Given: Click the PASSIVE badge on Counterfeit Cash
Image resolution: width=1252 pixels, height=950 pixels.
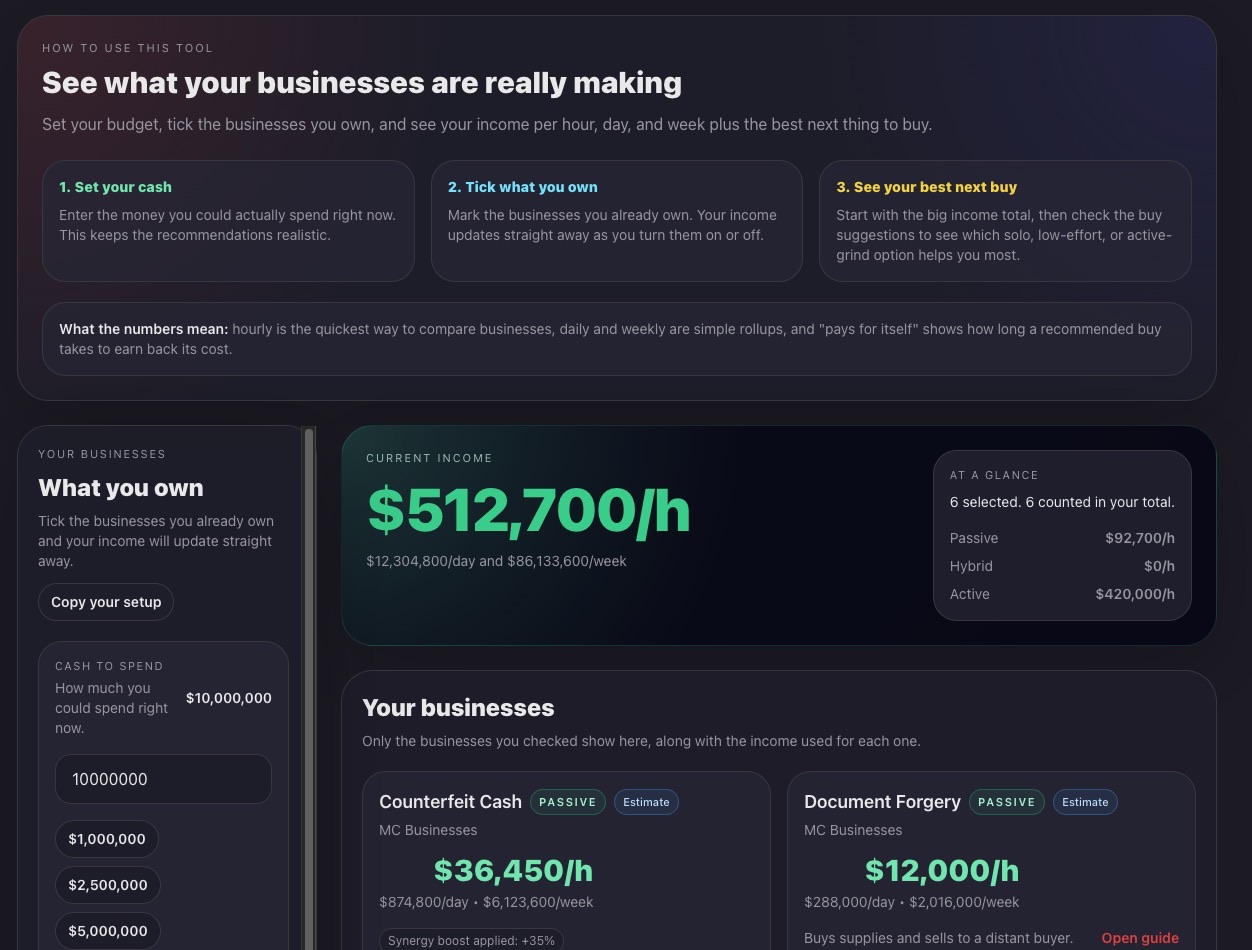Looking at the screenshot, I should pos(567,802).
